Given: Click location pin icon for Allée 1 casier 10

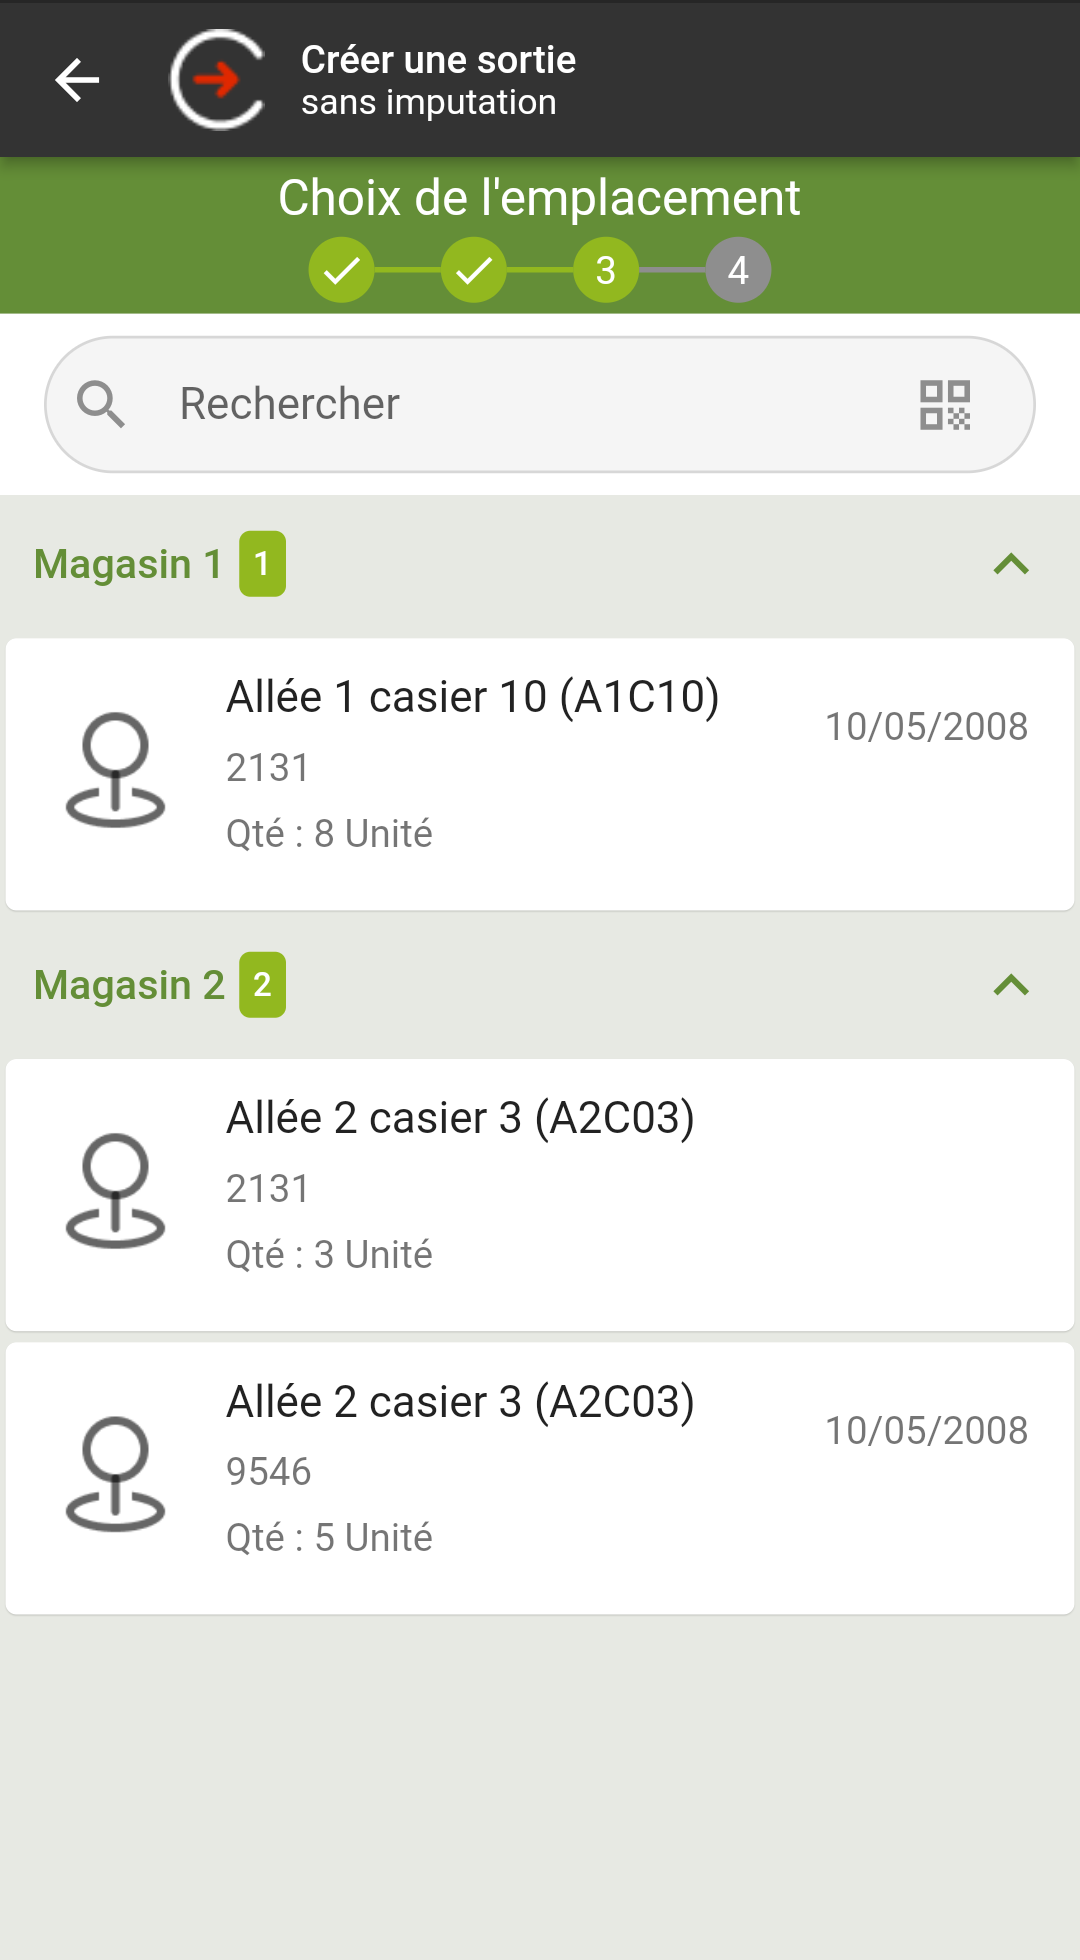Looking at the screenshot, I should point(115,770).
